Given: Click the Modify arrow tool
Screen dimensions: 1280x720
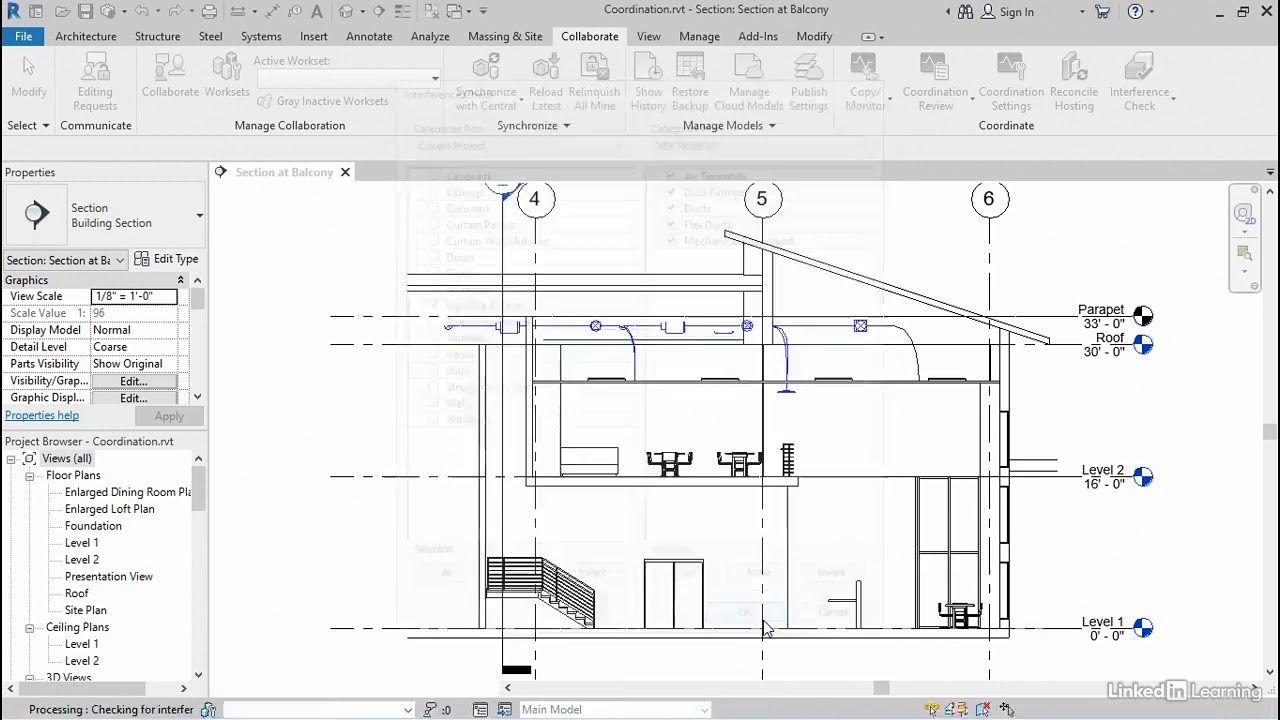Looking at the screenshot, I should 29,77.
